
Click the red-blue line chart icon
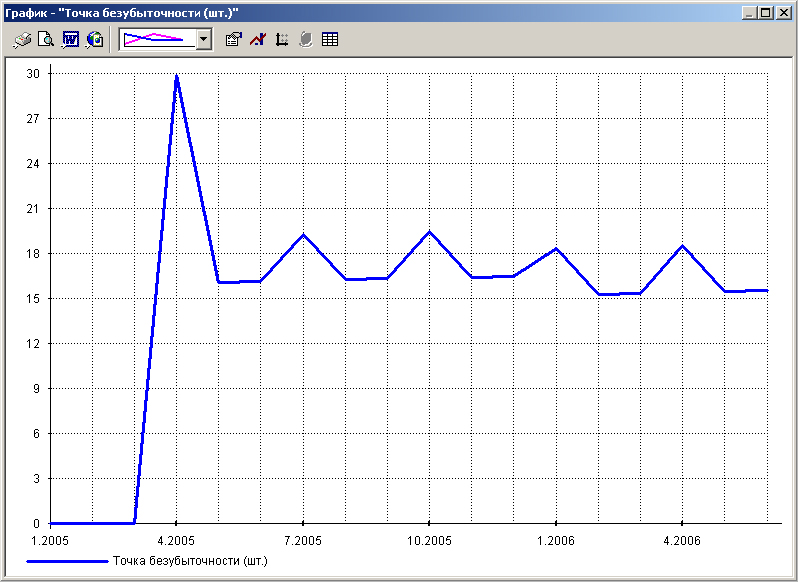point(258,40)
